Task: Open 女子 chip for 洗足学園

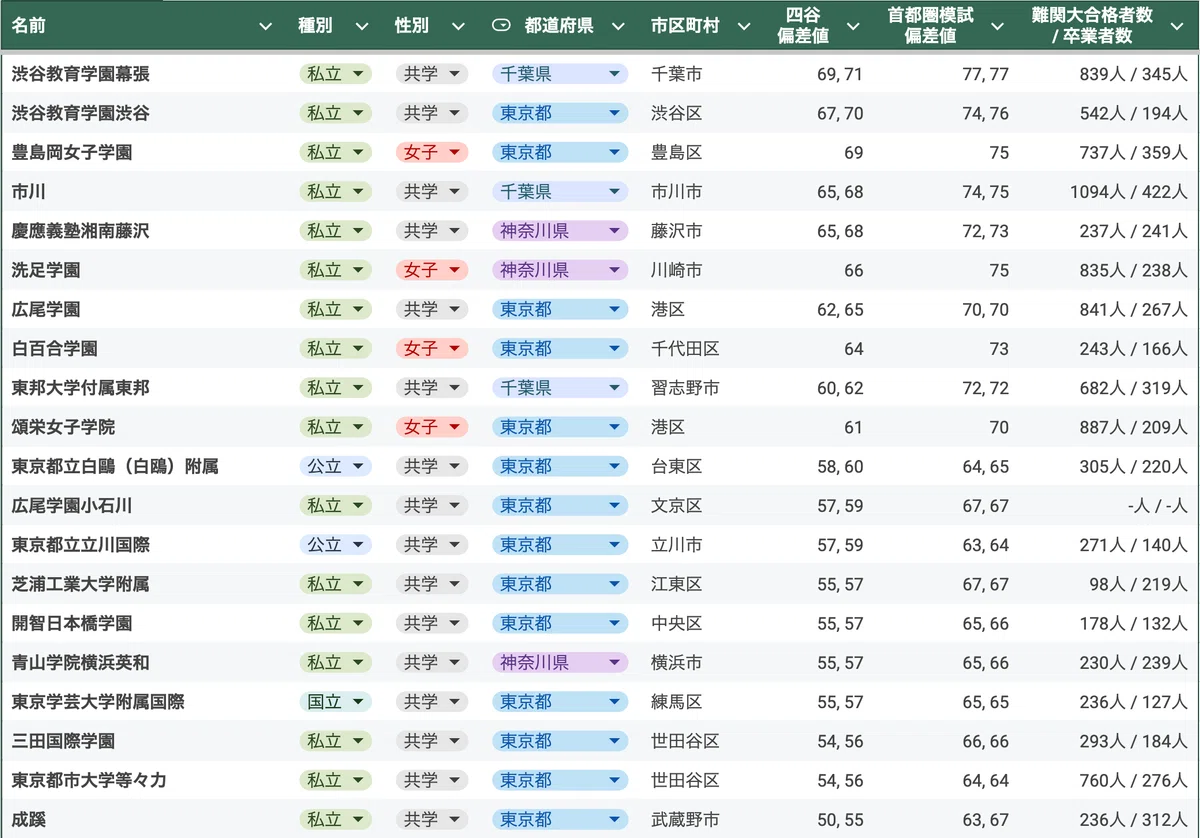Action: [432, 270]
